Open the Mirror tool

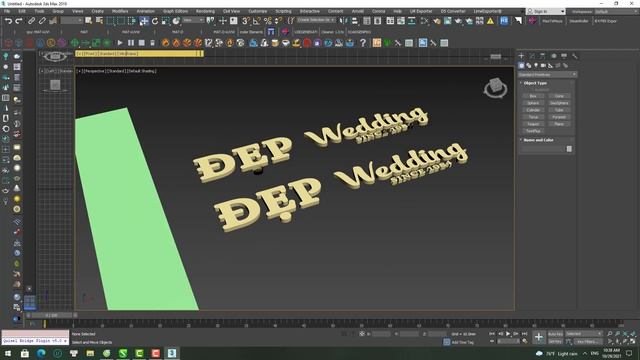coord(344,21)
